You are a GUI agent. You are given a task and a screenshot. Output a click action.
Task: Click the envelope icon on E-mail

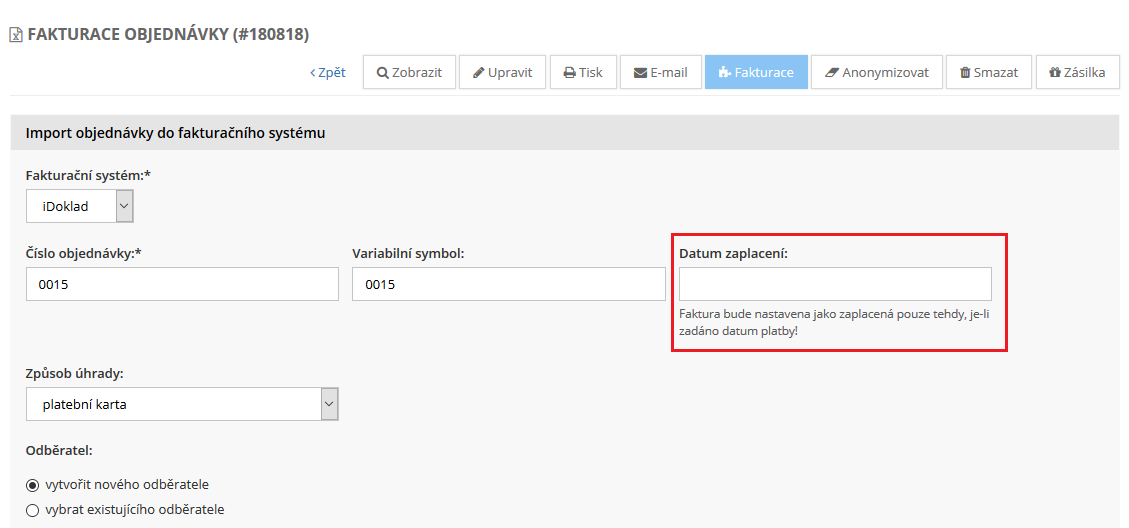pos(640,73)
